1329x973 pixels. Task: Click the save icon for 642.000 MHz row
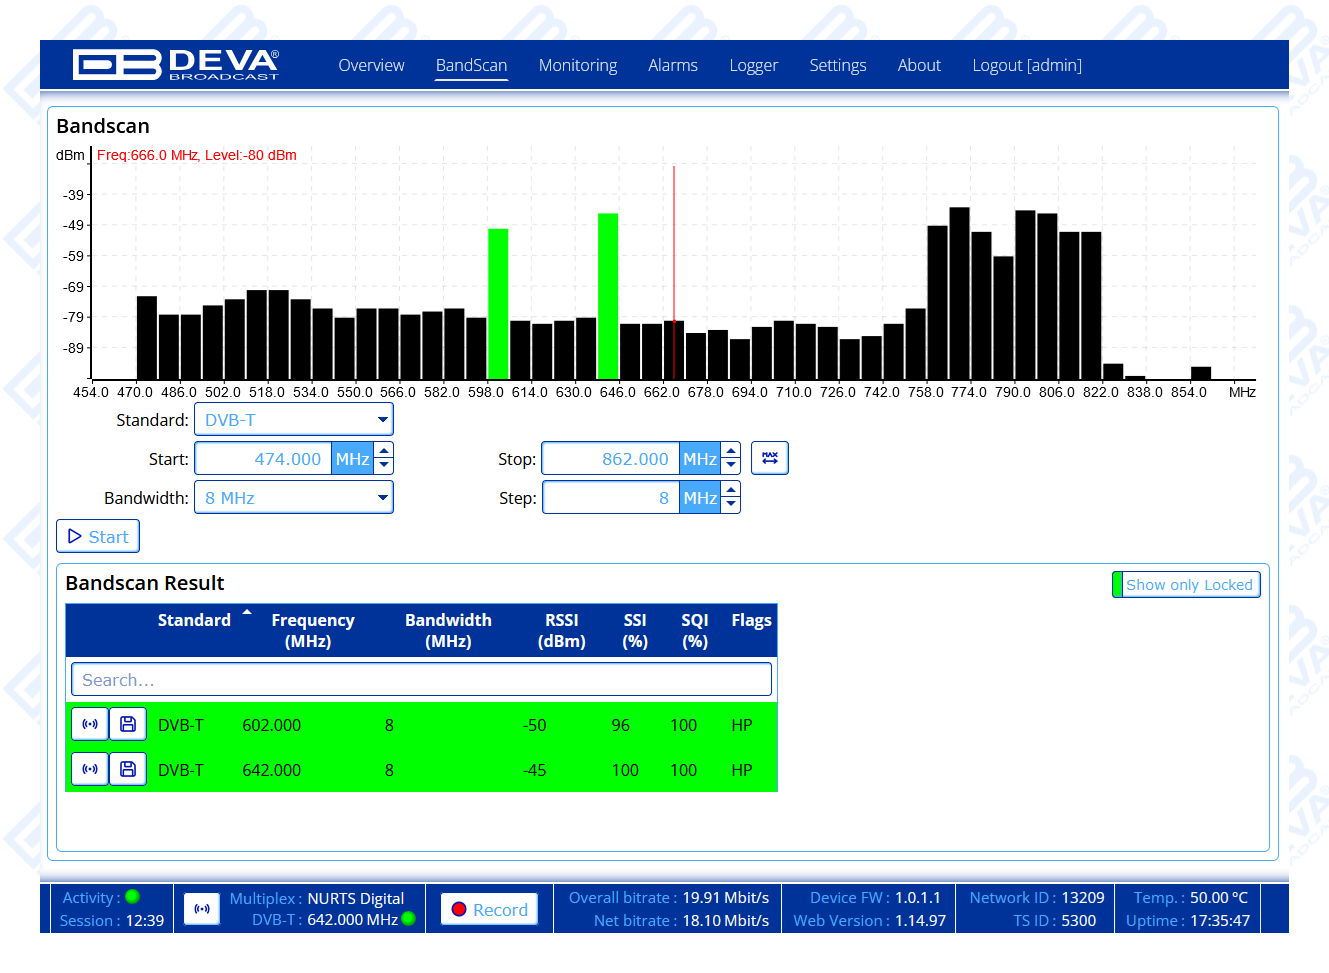tap(128, 770)
